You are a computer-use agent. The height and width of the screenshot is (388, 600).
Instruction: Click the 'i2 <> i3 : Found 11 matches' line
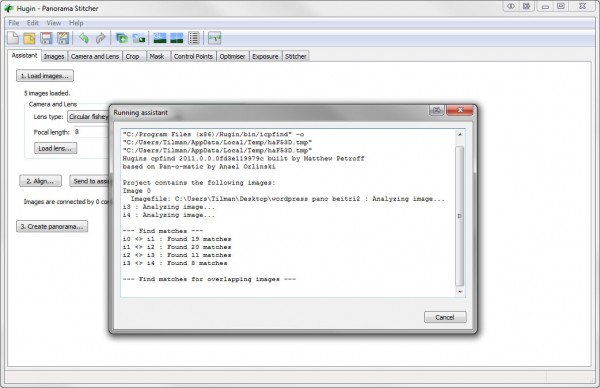[x=177, y=255]
